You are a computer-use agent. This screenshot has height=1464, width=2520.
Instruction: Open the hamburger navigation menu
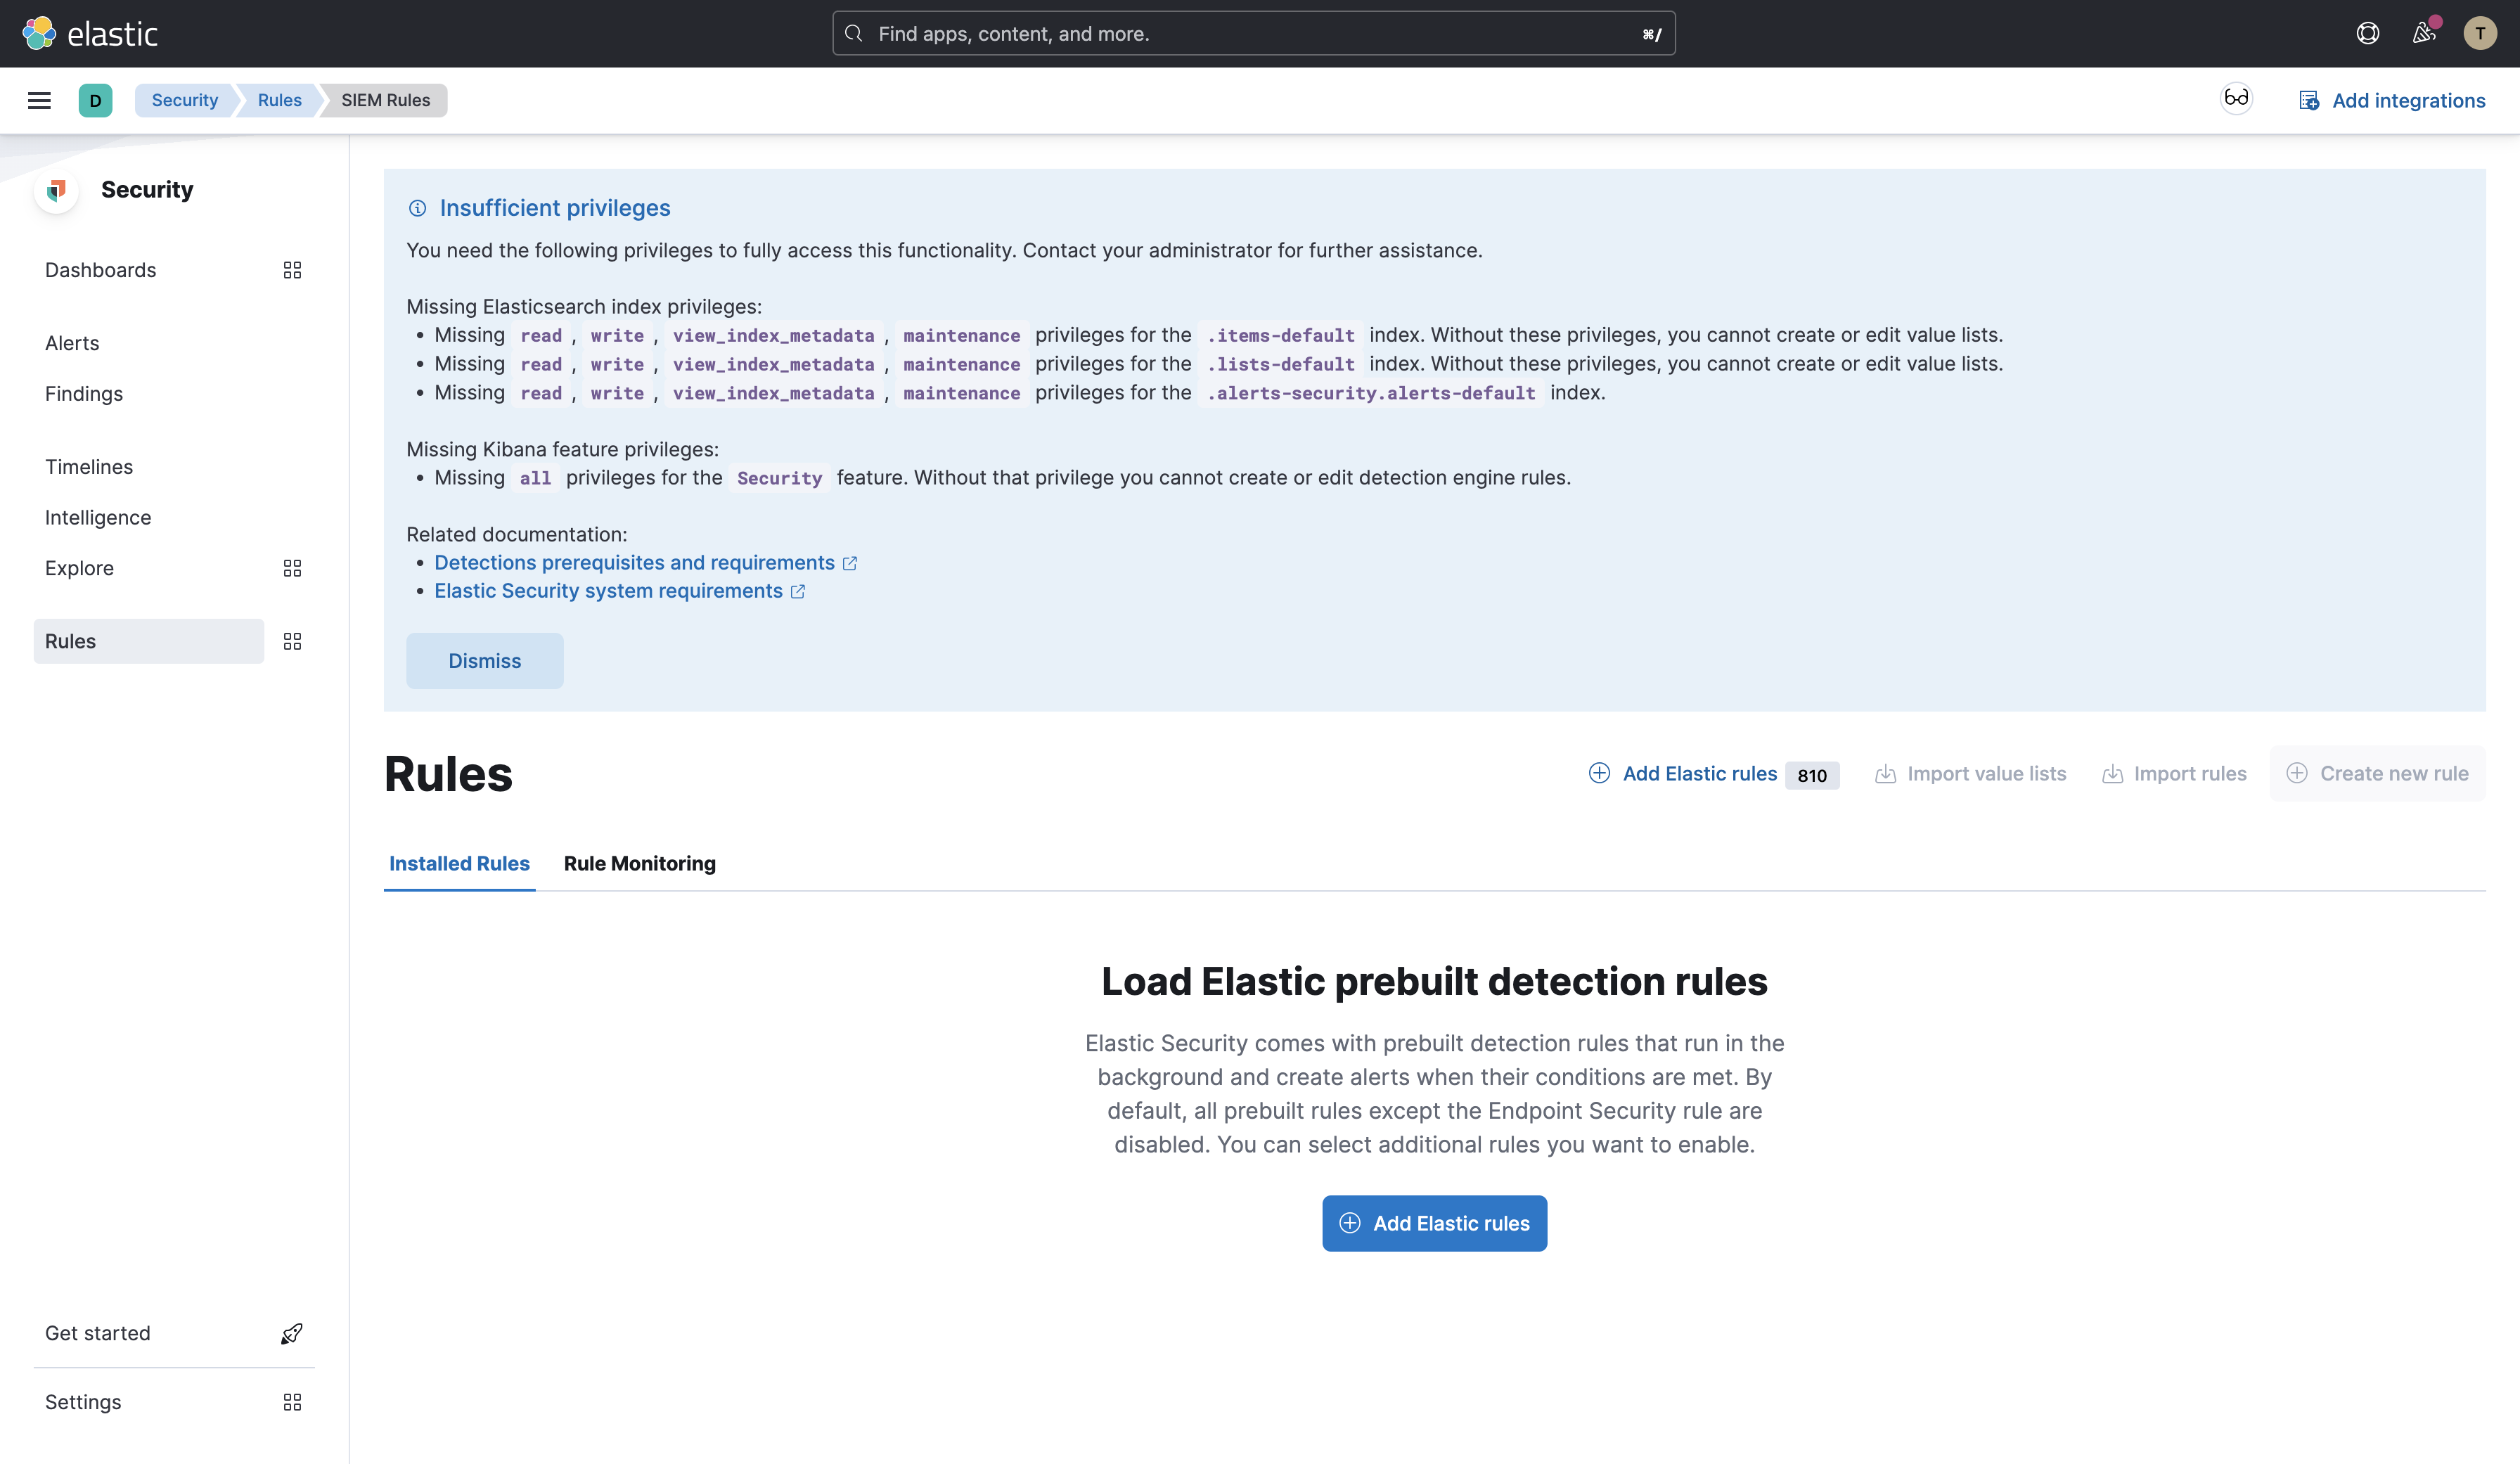pyautogui.click(x=39, y=100)
